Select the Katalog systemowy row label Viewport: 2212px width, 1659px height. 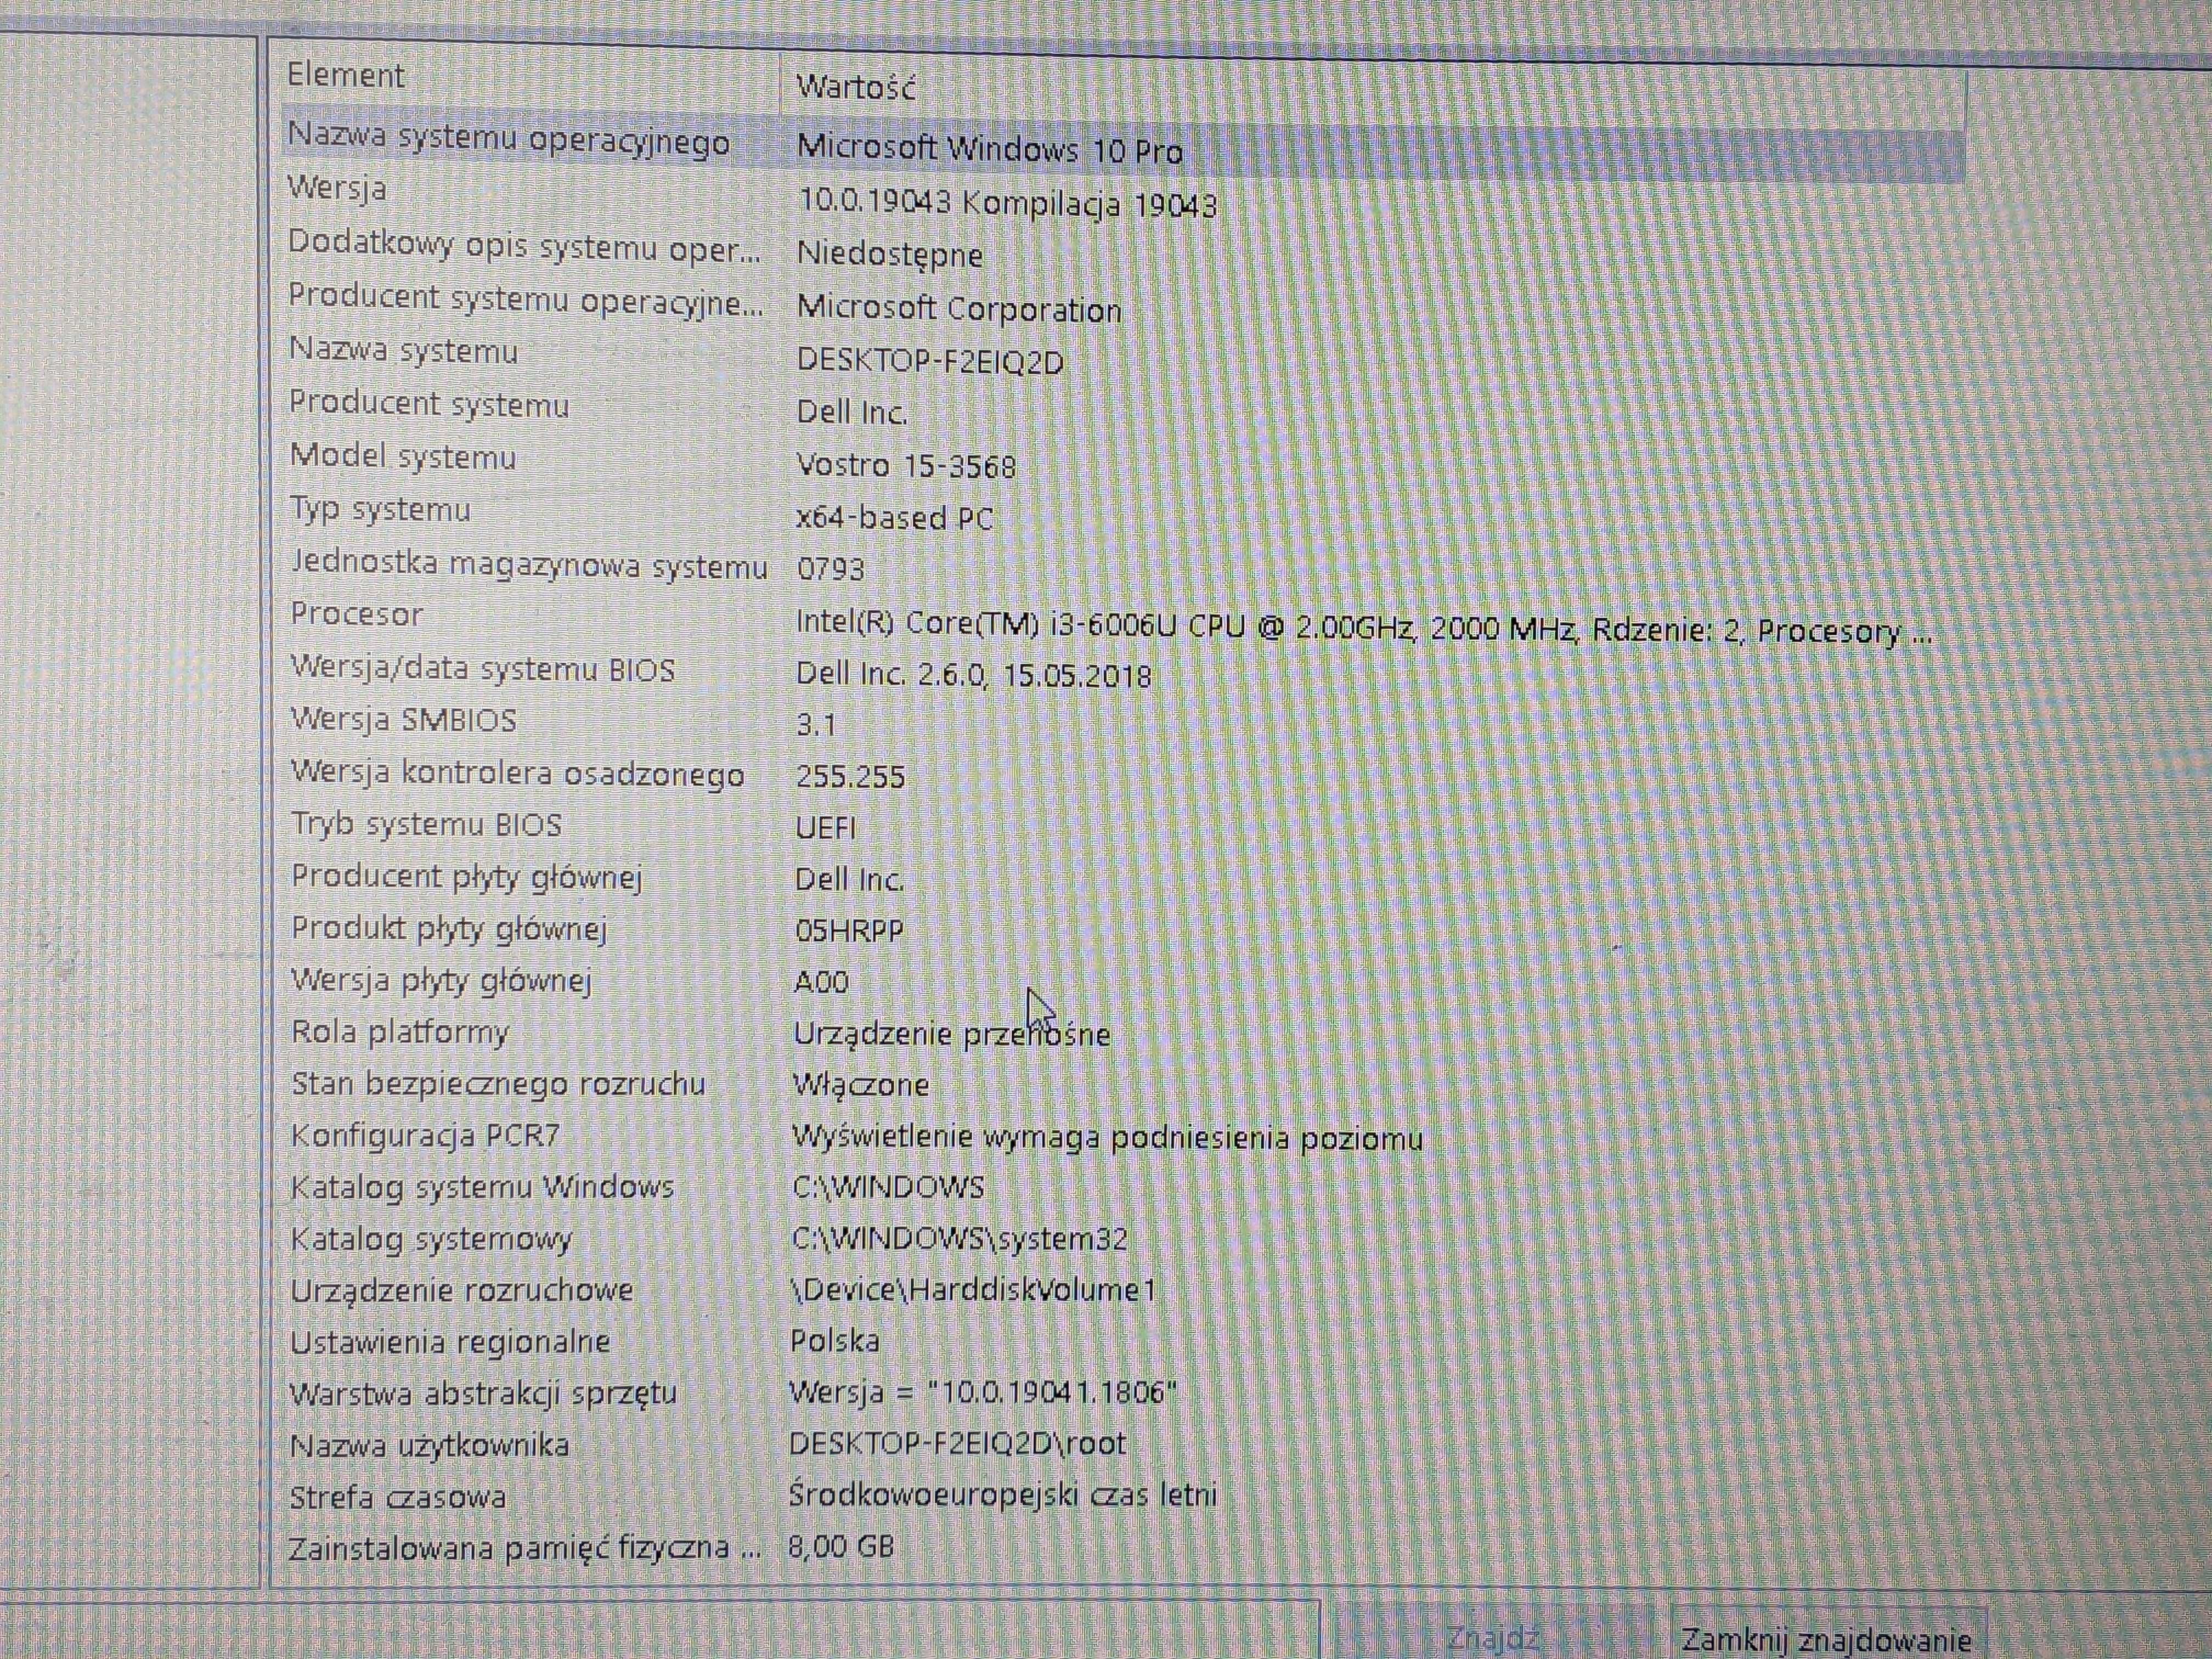431,1240
